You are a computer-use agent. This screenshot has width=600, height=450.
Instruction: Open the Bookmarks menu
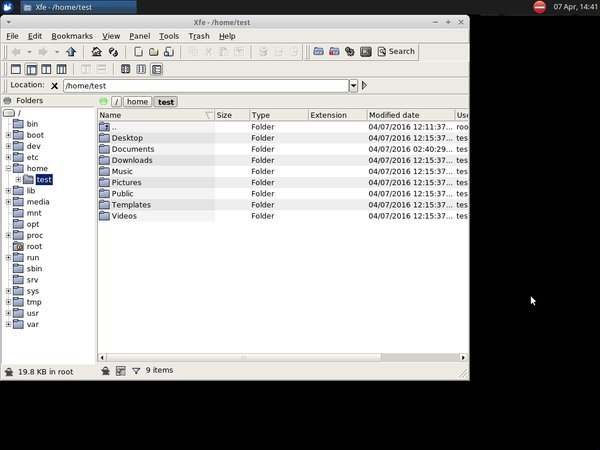click(x=72, y=36)
